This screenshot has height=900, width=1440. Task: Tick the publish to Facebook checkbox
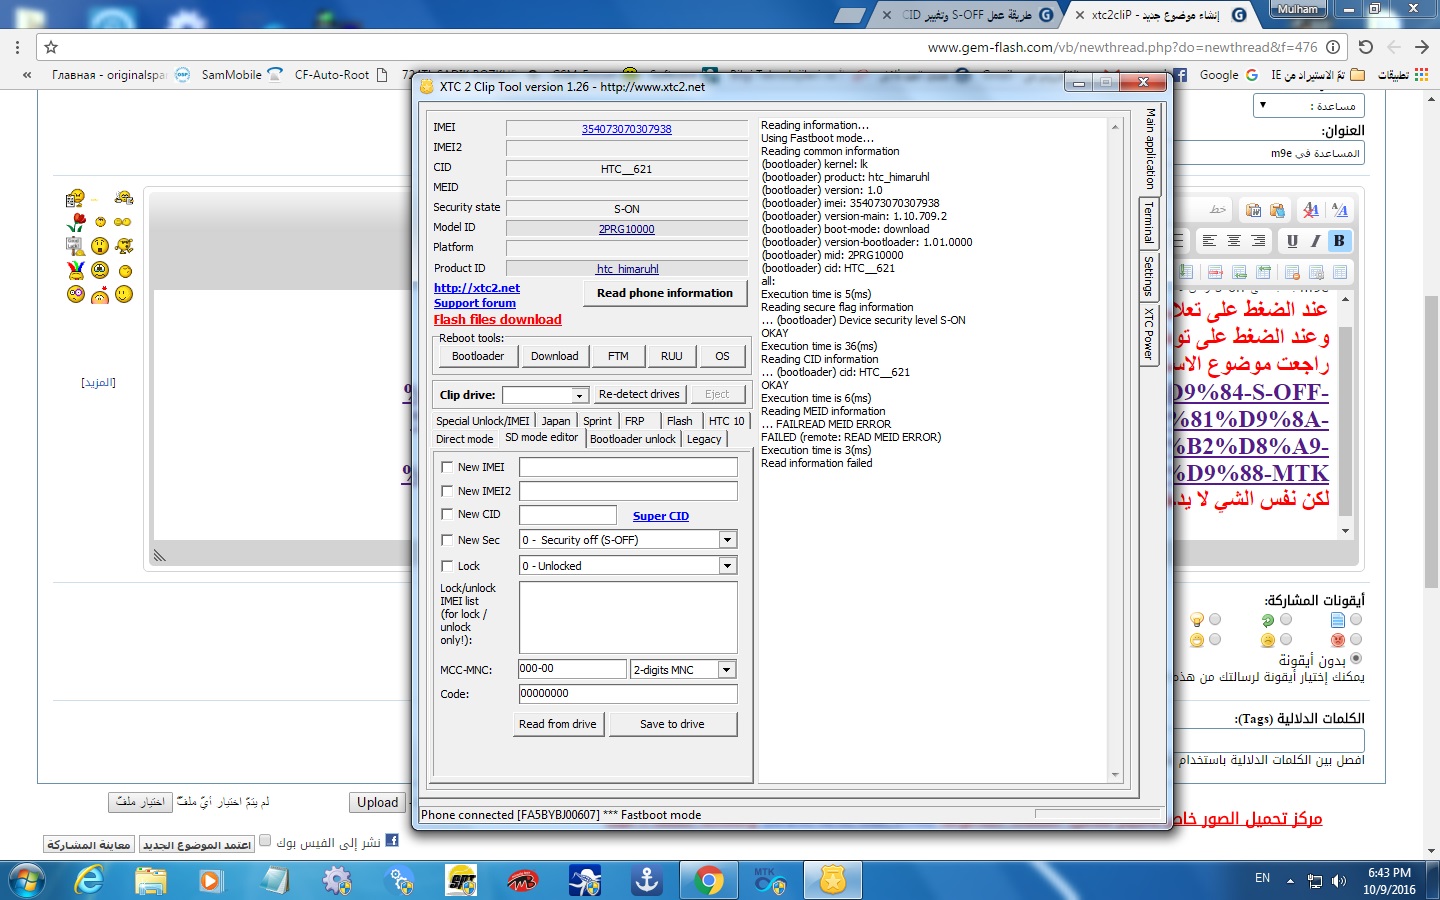coord(265,841)
